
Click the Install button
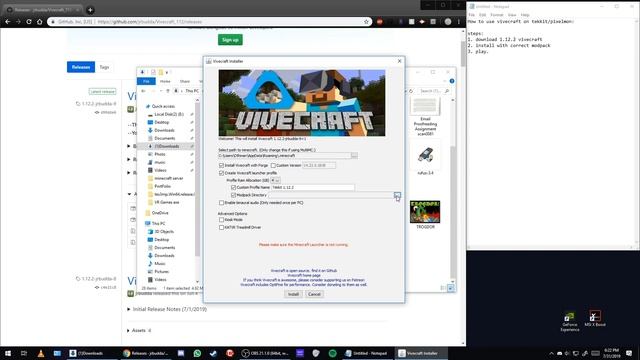293,294
